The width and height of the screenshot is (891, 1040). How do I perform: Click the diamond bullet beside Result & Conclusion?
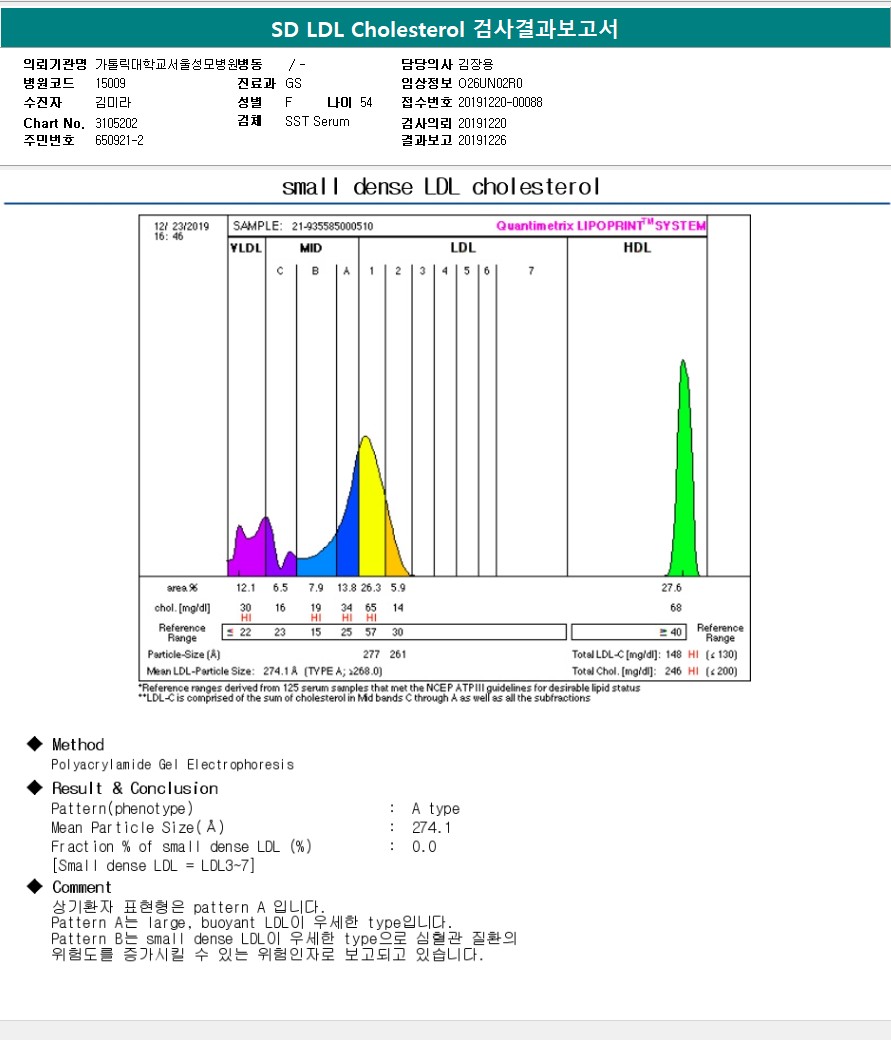coord(34,787)
